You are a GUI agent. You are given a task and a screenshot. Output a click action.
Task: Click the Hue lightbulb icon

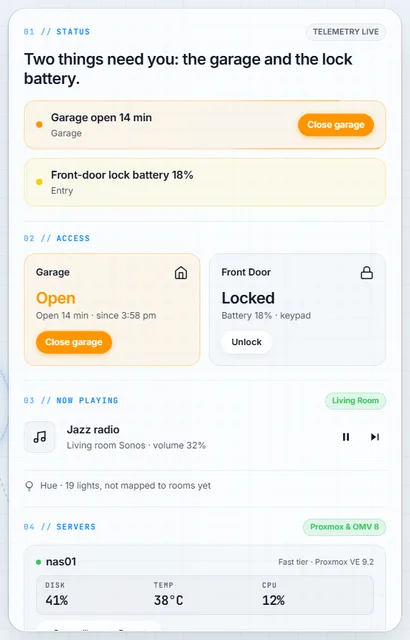point(29,486)
